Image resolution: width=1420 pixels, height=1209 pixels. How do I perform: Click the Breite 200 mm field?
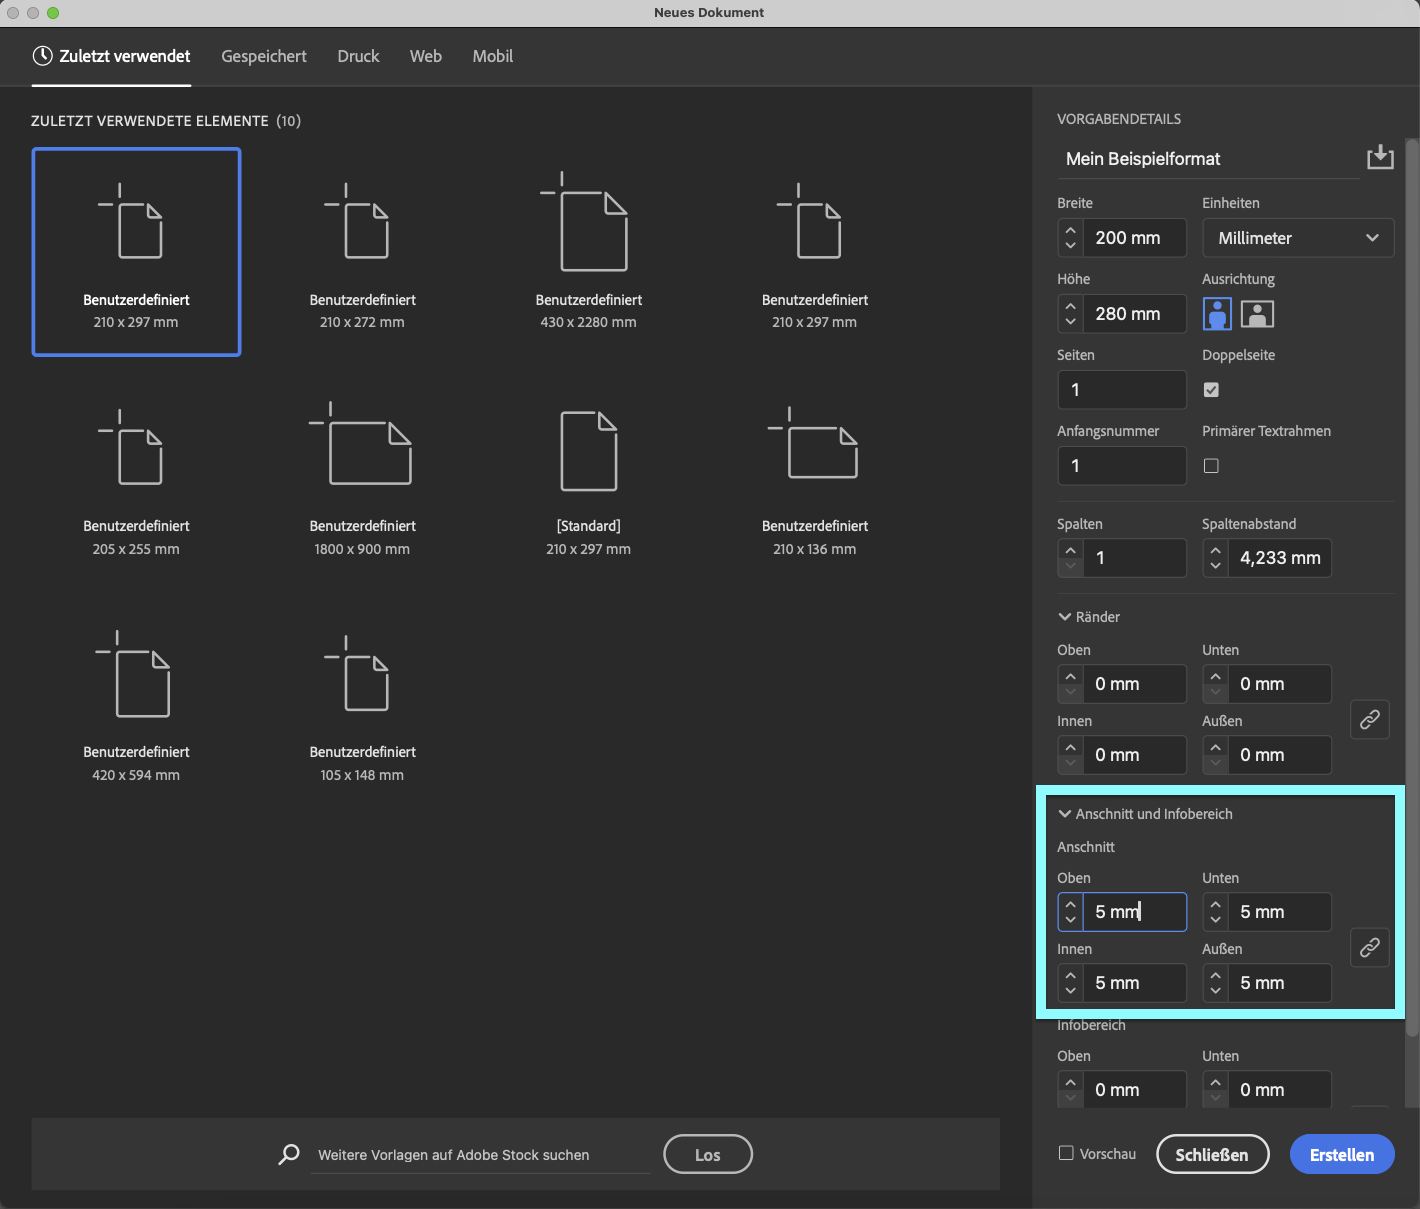tap(1135, 238)
